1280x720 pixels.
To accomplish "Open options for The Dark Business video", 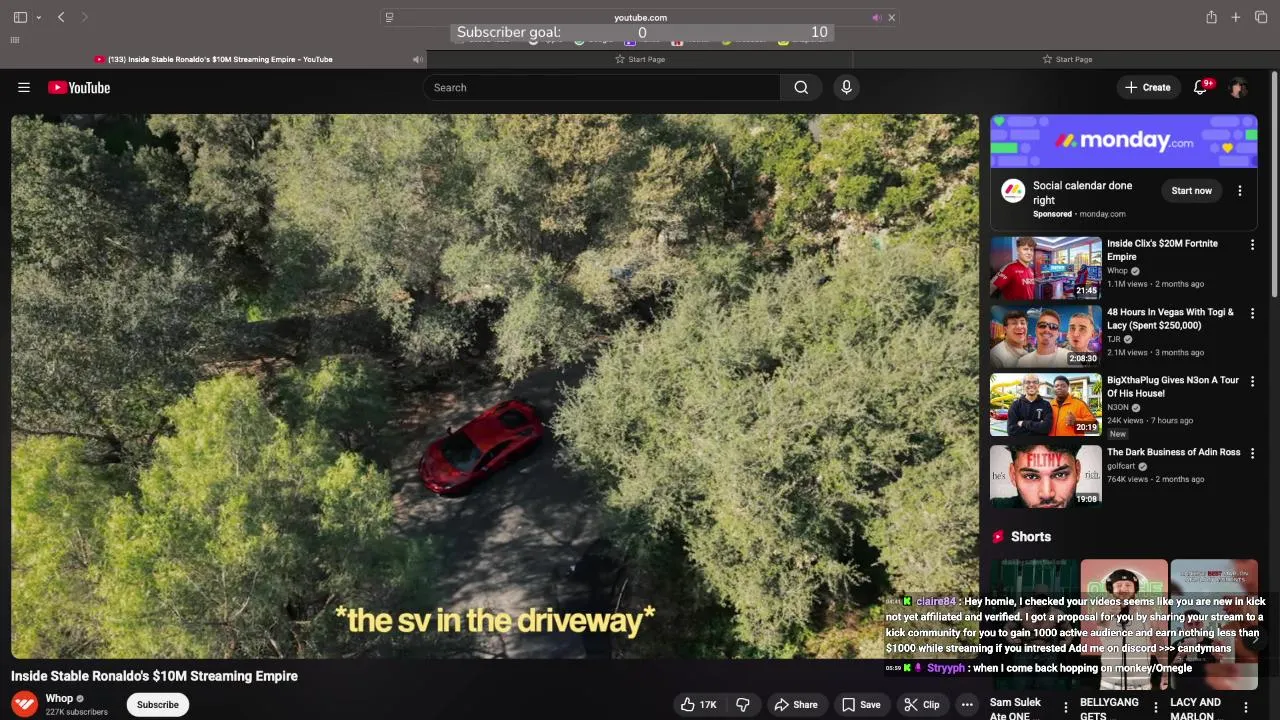I will [1252, 454].
